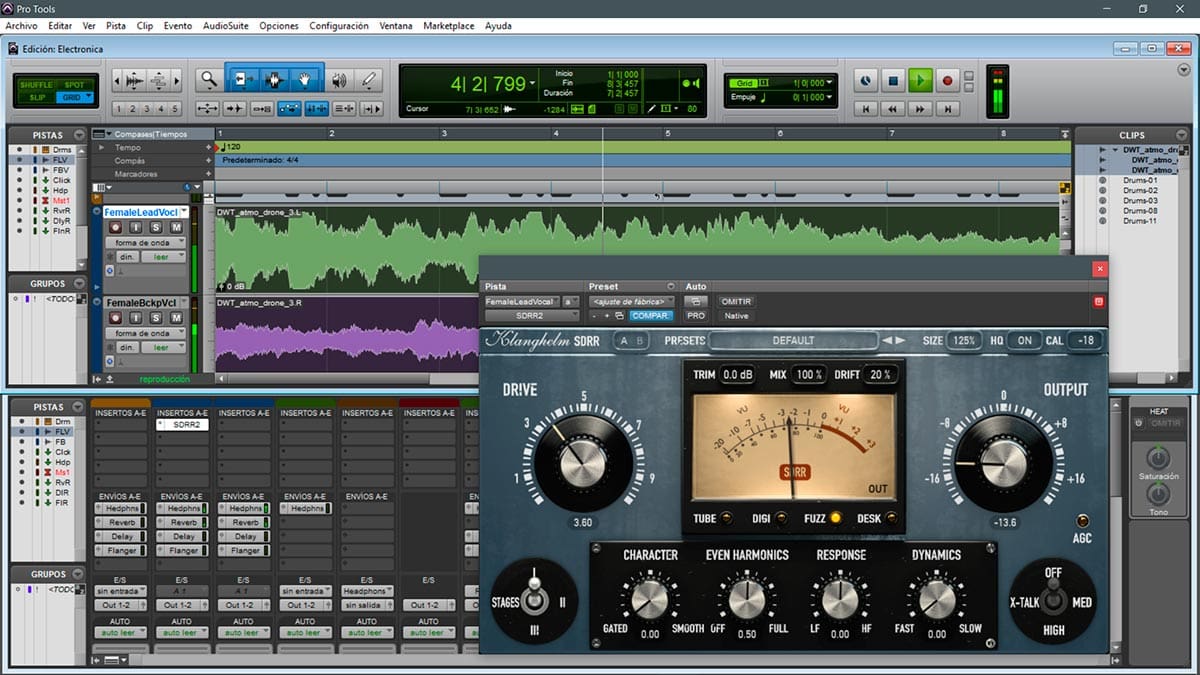Select DIGI saturation mode
This screenshot has width=1200, height=675.
coord(781,518)
